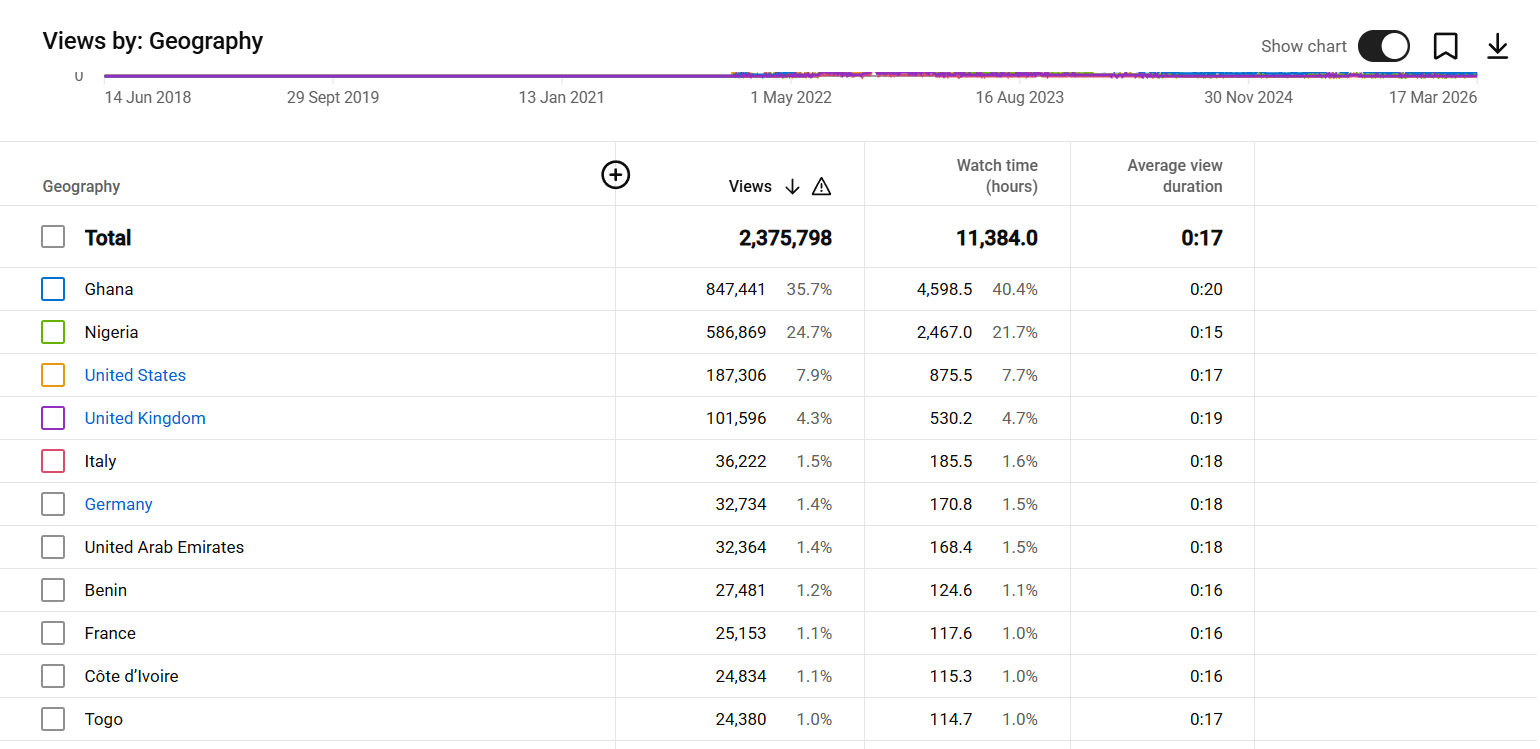Toggle the Italy color checkbox
This screenshot has width=1540, height=749.
pos(53,461)
